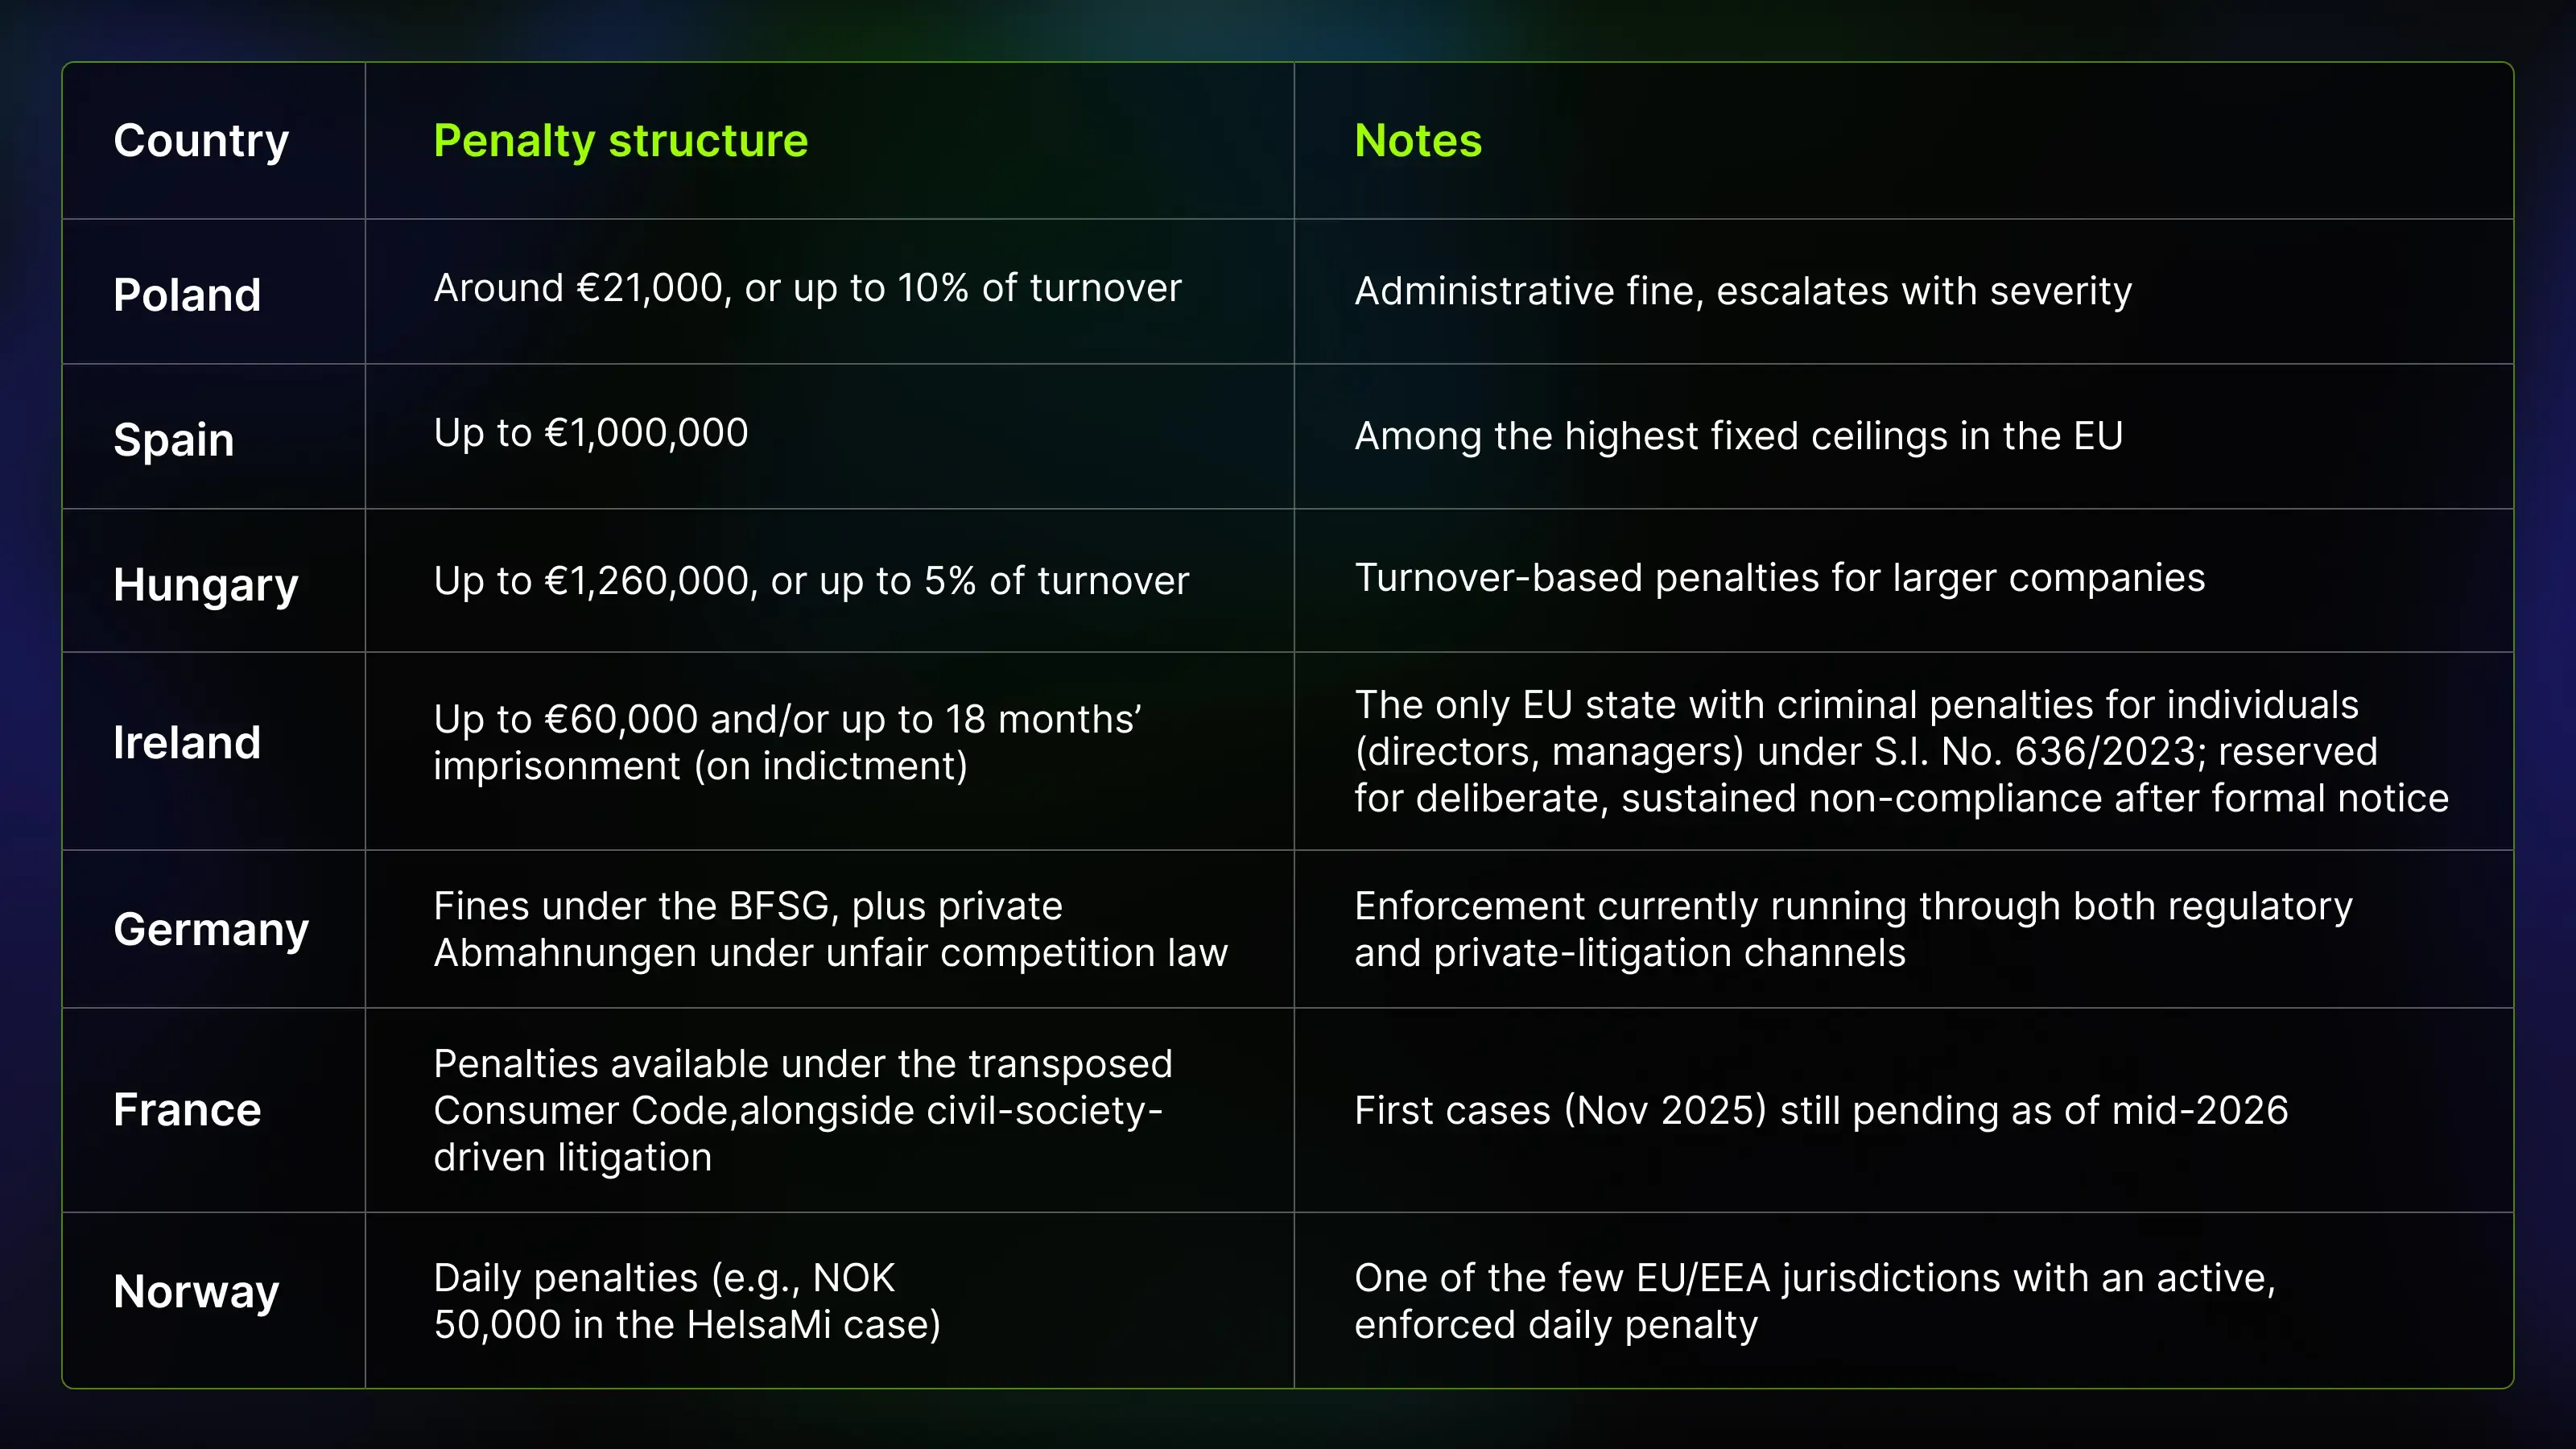
Task: Click Hungary's €1,260,000 penalty text
Action: 811,581
